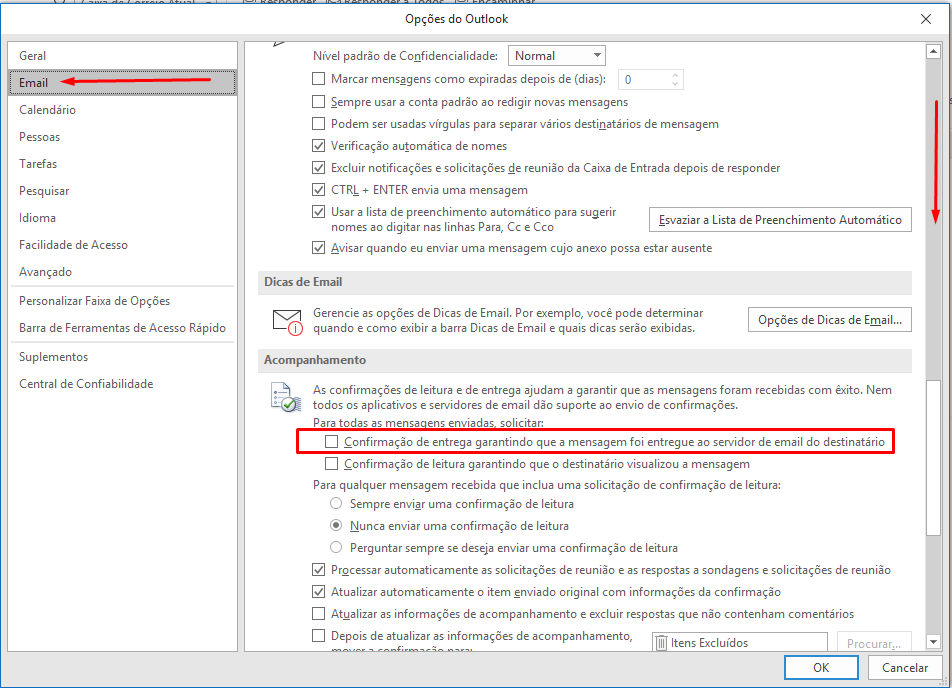Click Esvaziar a Lista de Preenchimento Automático
952x688 pixels.
[x=780, y=220]
